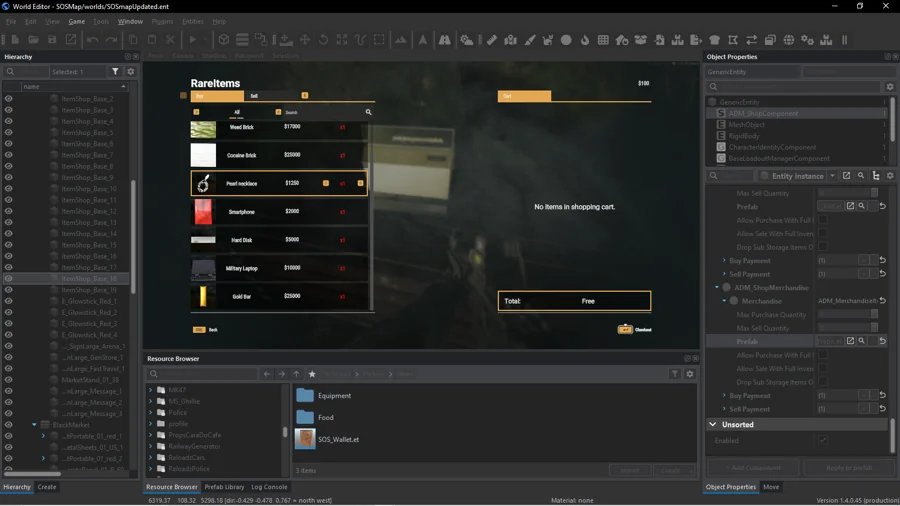The width and height of the screenshot is (900, 506).
Task: Open the Game menu
Action: click(76, 21)
